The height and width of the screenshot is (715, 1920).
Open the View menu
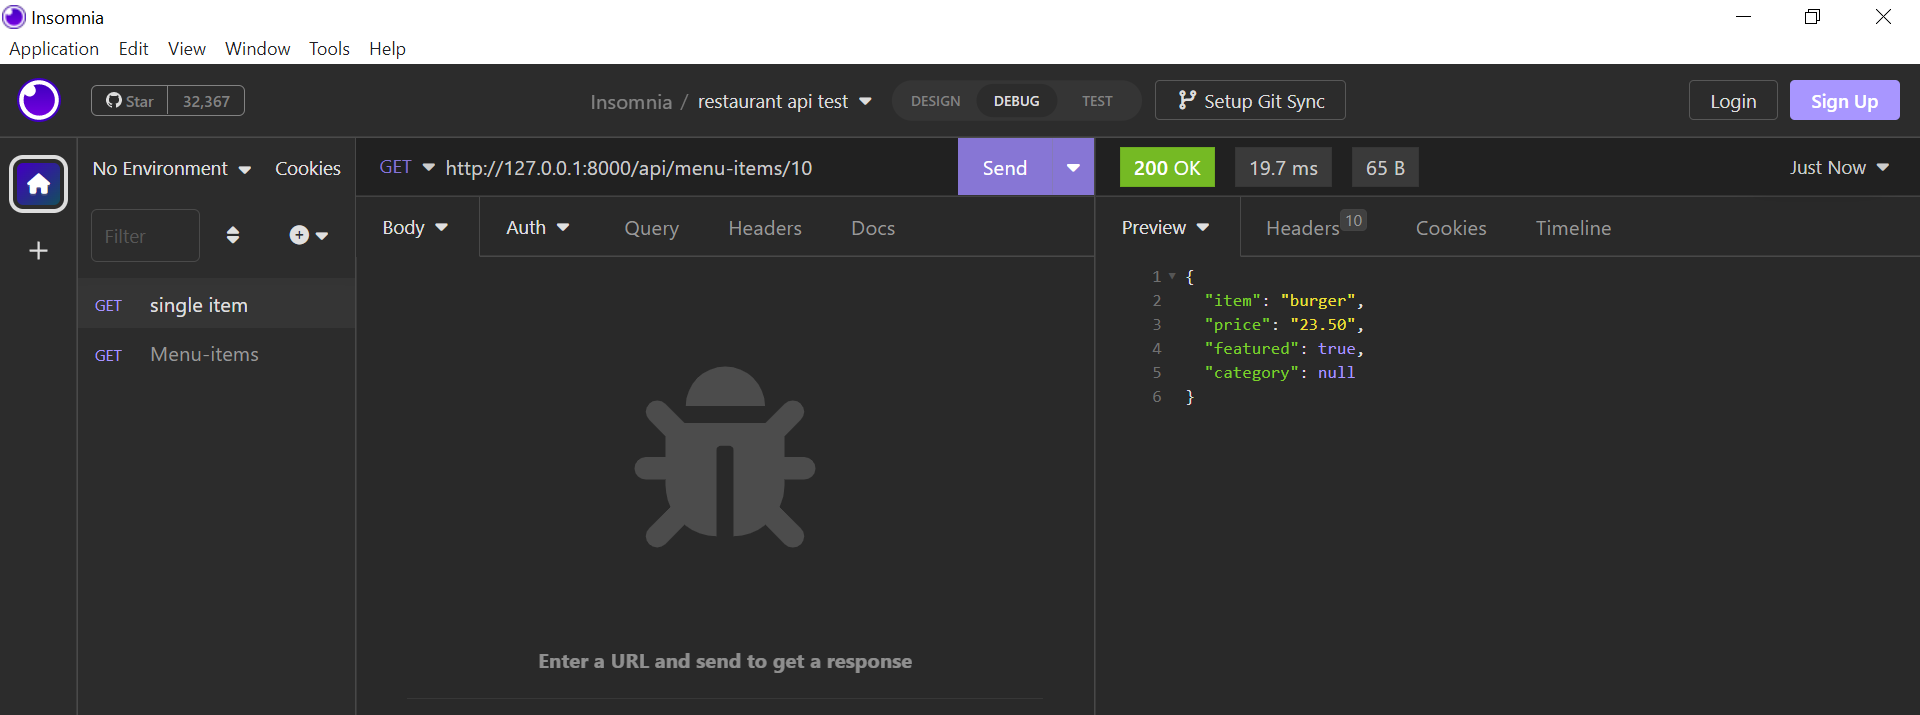[x=187, y=48]
